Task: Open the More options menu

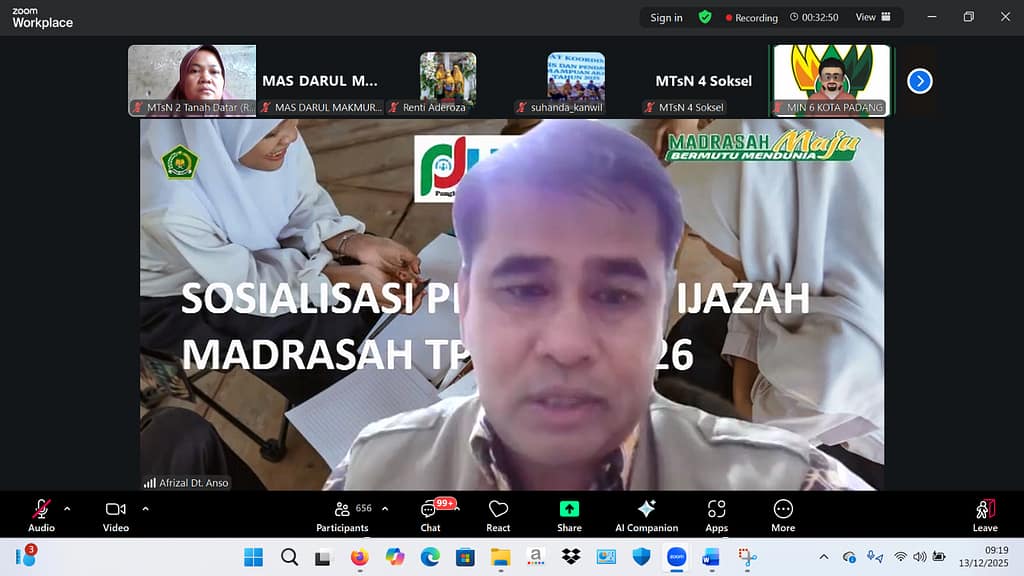Action: coord(783,513)
